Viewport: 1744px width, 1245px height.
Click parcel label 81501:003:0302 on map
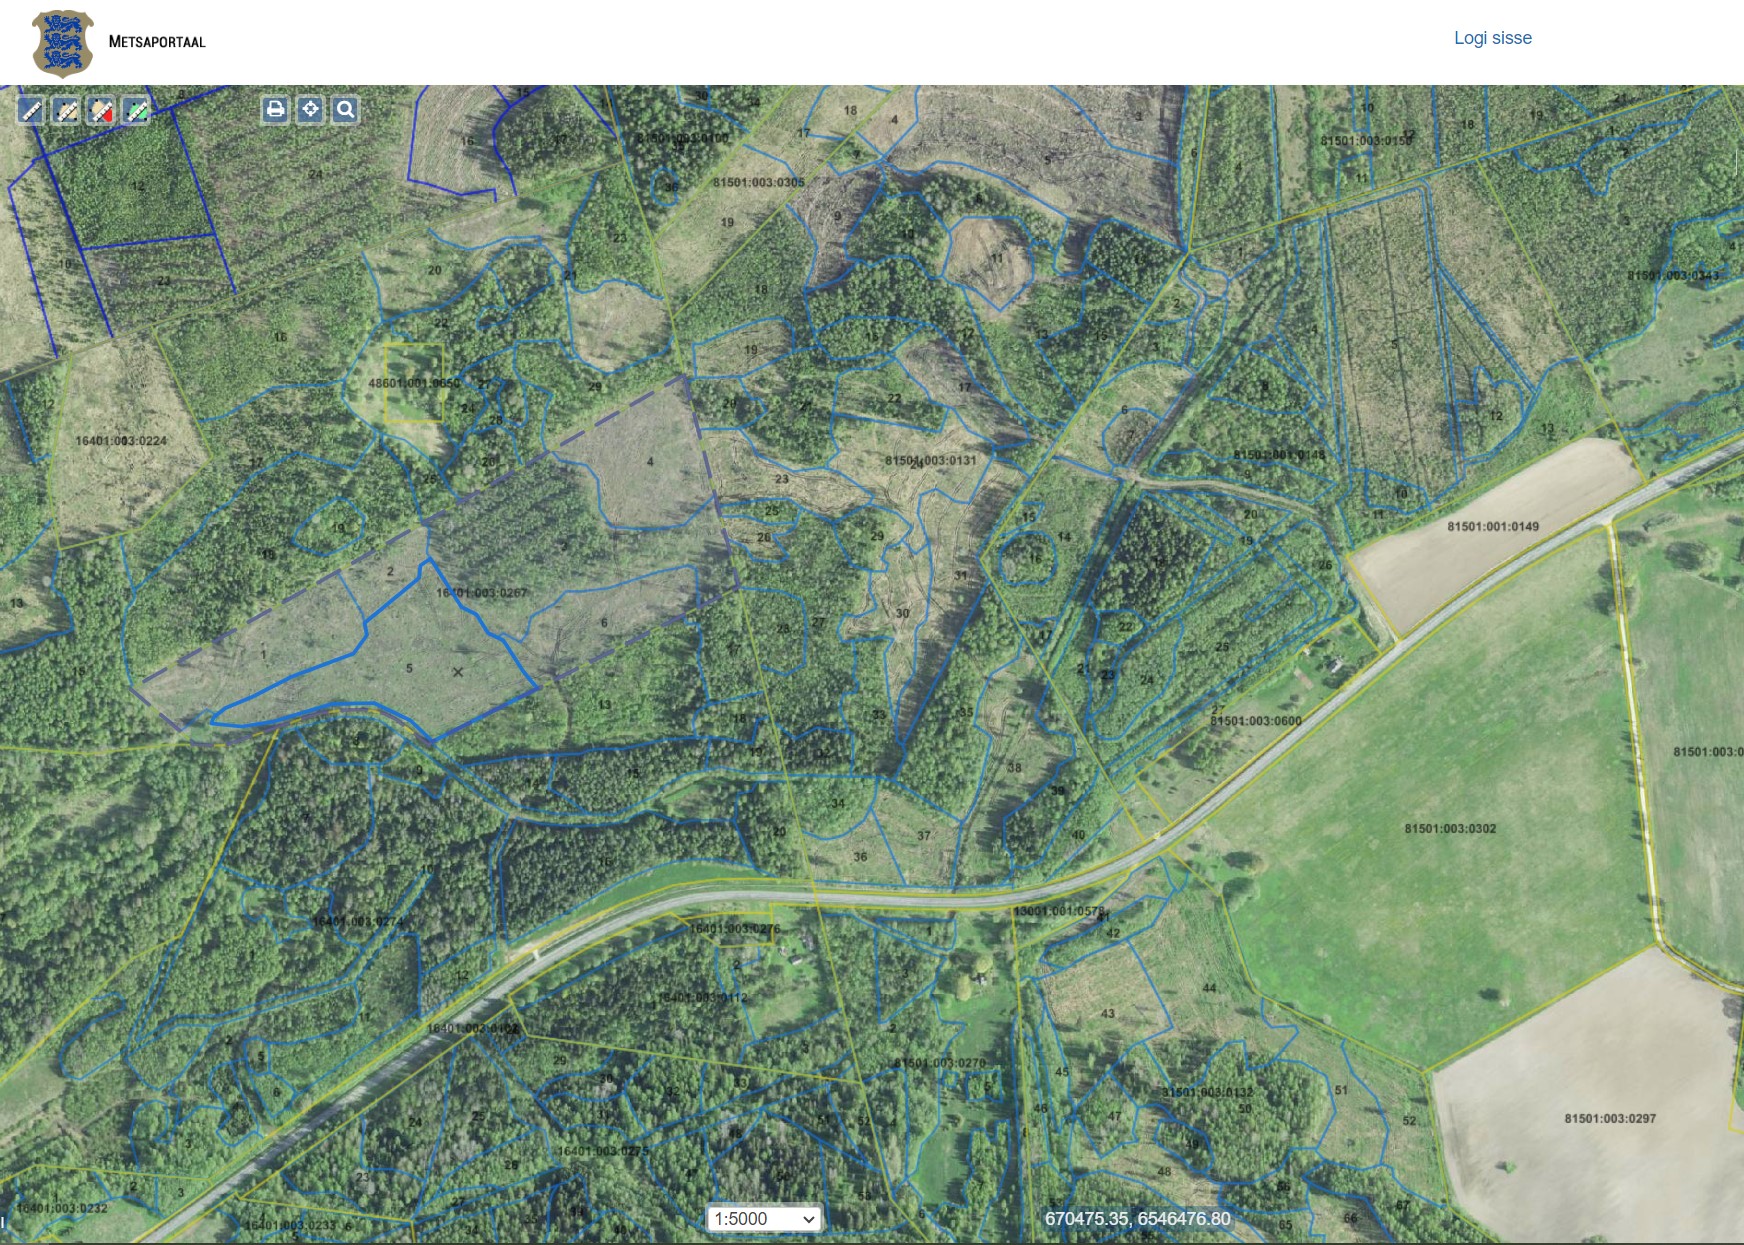click(x=1450, y=829)
